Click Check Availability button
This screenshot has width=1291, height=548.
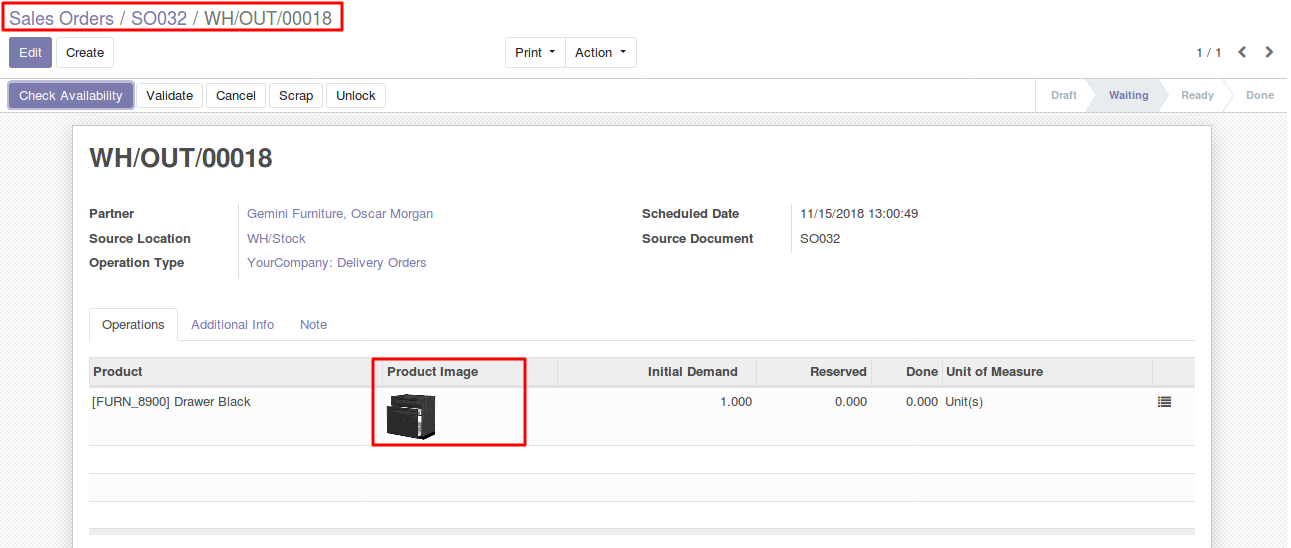[71, 96]
